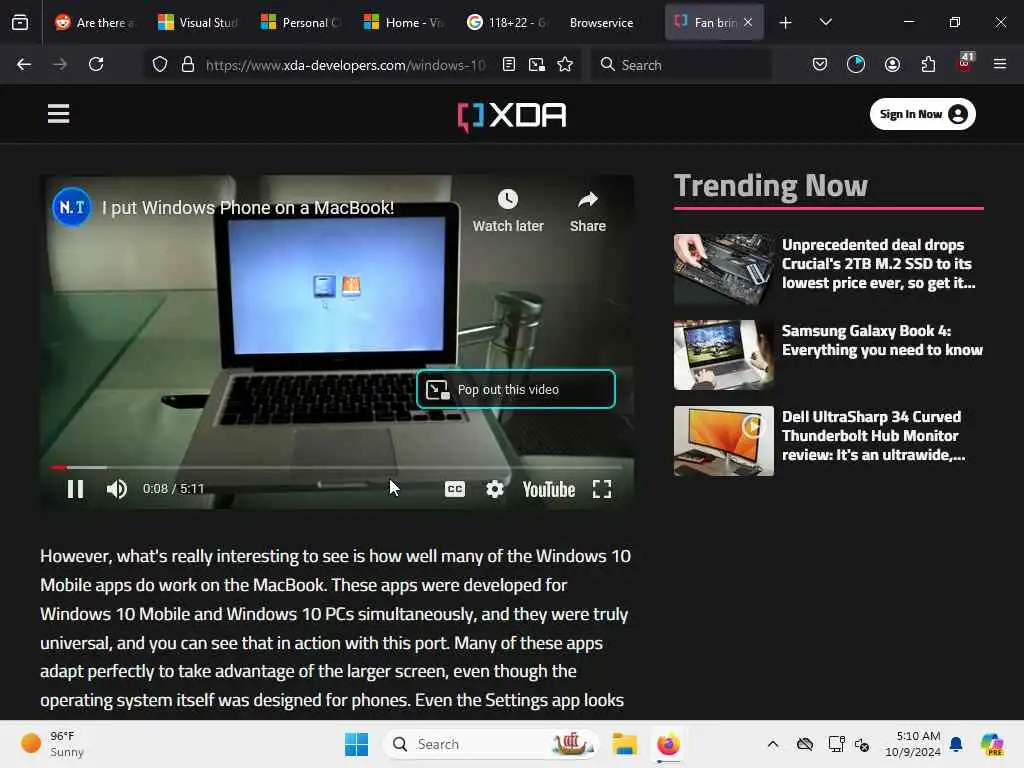Image resolution: width=1024 pixels, height=768 pixels.
Task: Open Crucial 2TB M.2 SSD deal article
Action: [x=879, y=264]
